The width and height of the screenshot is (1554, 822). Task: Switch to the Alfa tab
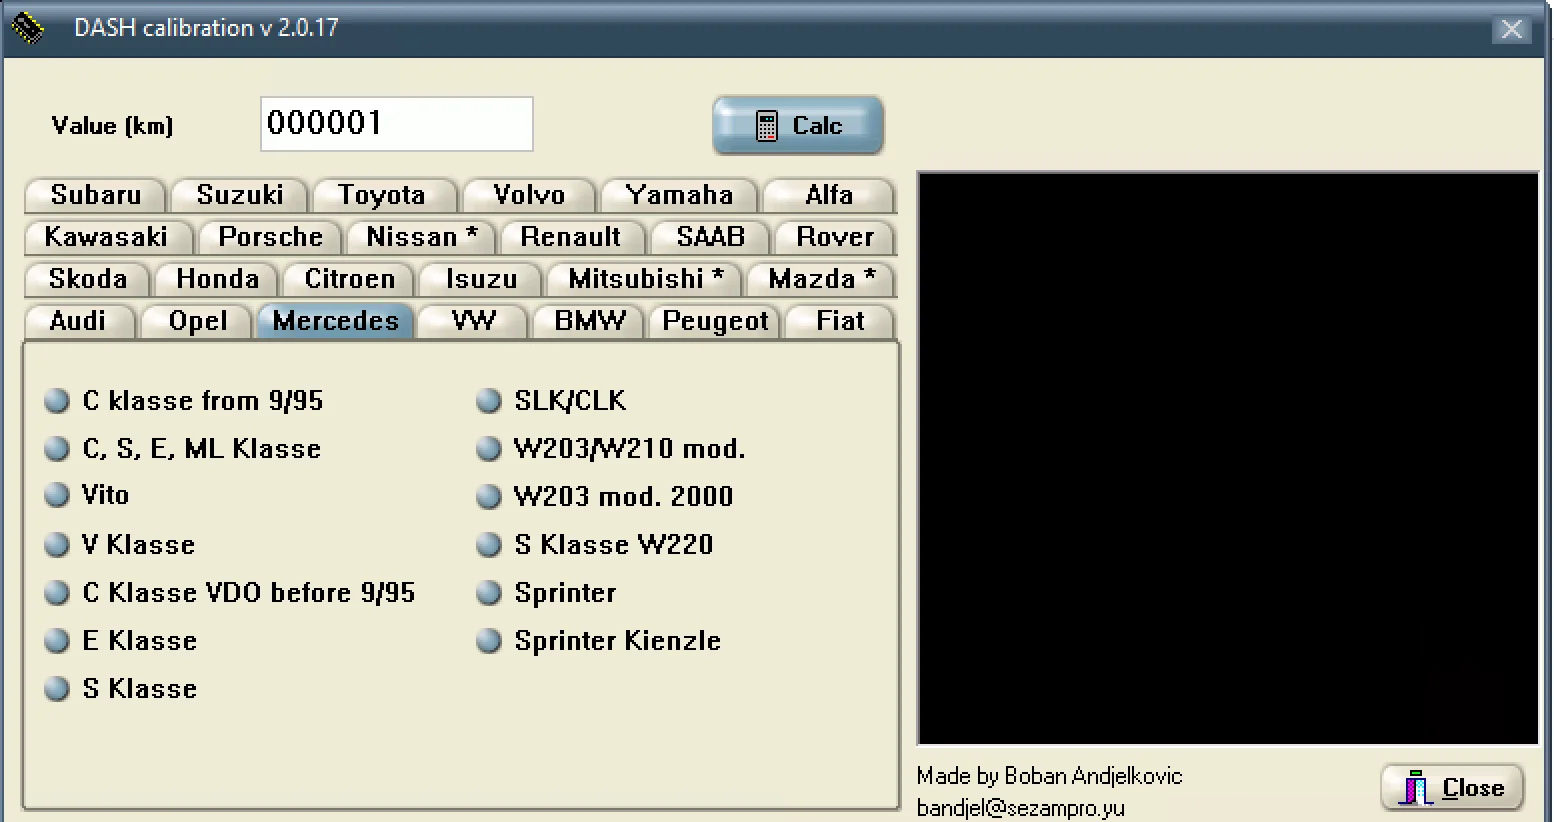click(829, 195)
